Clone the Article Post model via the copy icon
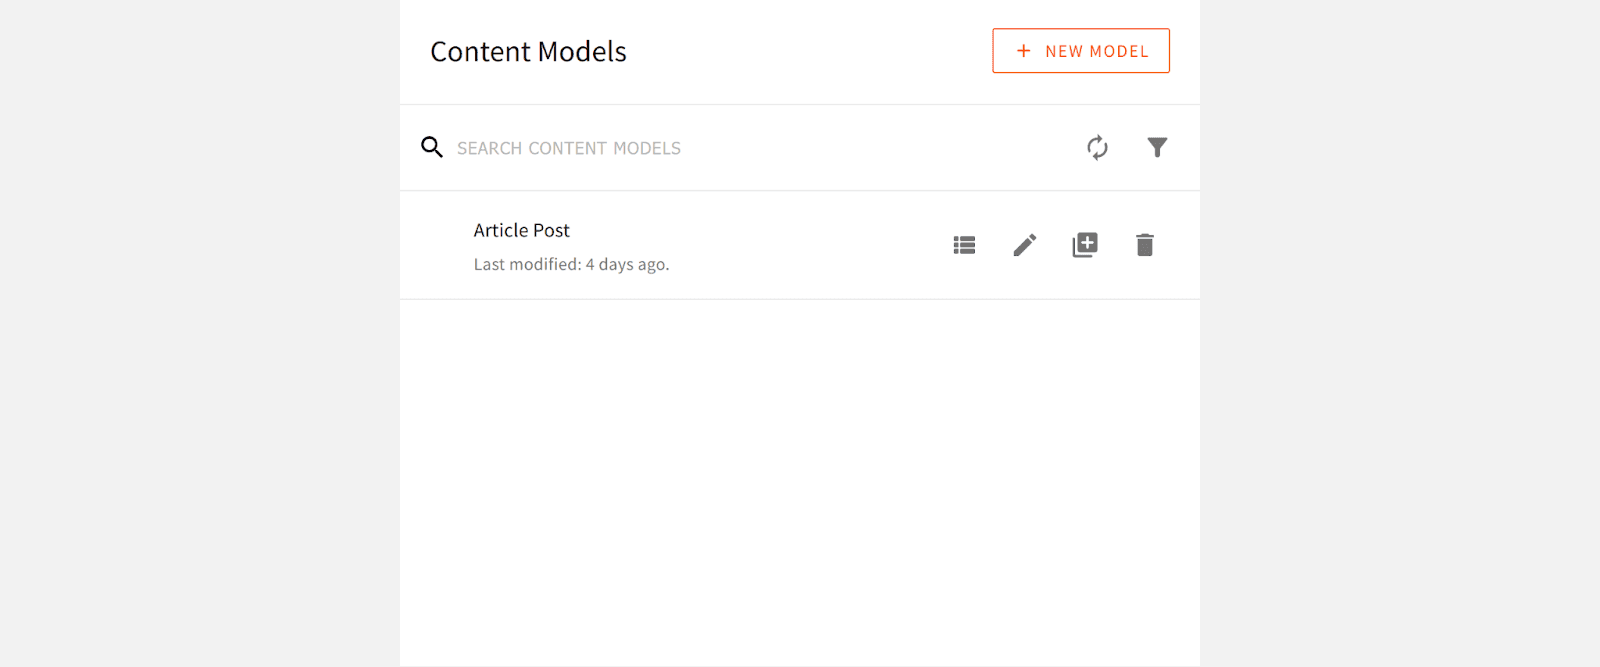Viewport: 1600px width, 667px height. point(1084,244)
